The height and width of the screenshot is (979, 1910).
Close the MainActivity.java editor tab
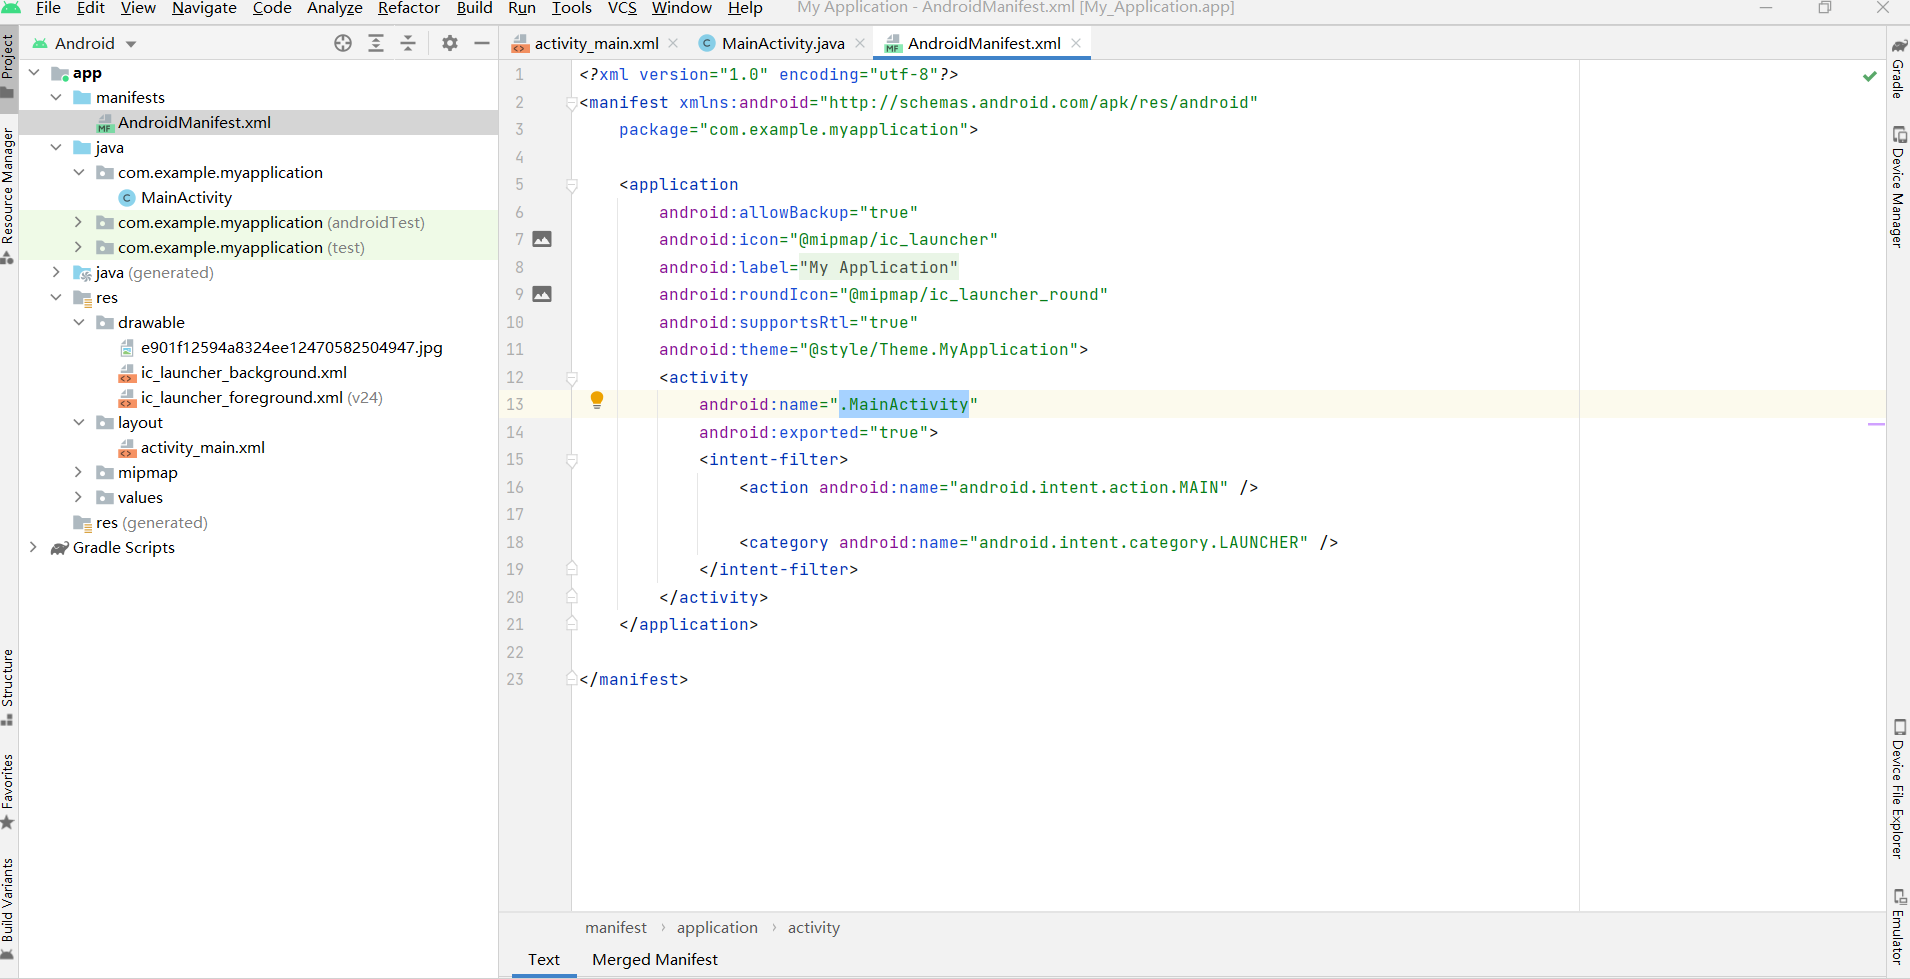click(860, 43)
